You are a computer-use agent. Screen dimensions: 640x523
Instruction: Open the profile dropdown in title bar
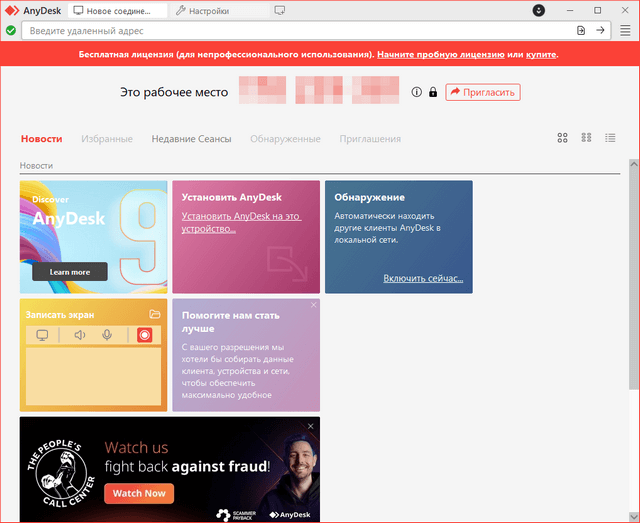tap(538, 11)
